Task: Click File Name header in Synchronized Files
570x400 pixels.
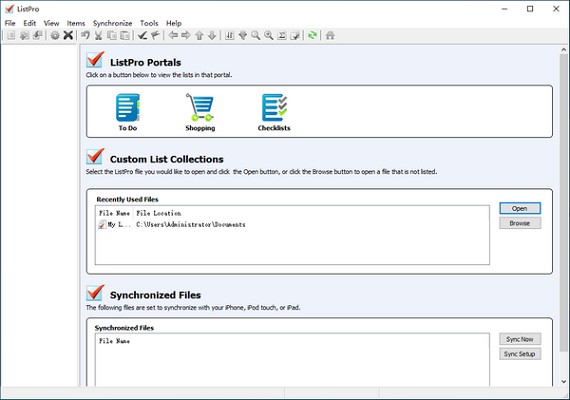Action: pyautogui.click(x=114, y=341)
